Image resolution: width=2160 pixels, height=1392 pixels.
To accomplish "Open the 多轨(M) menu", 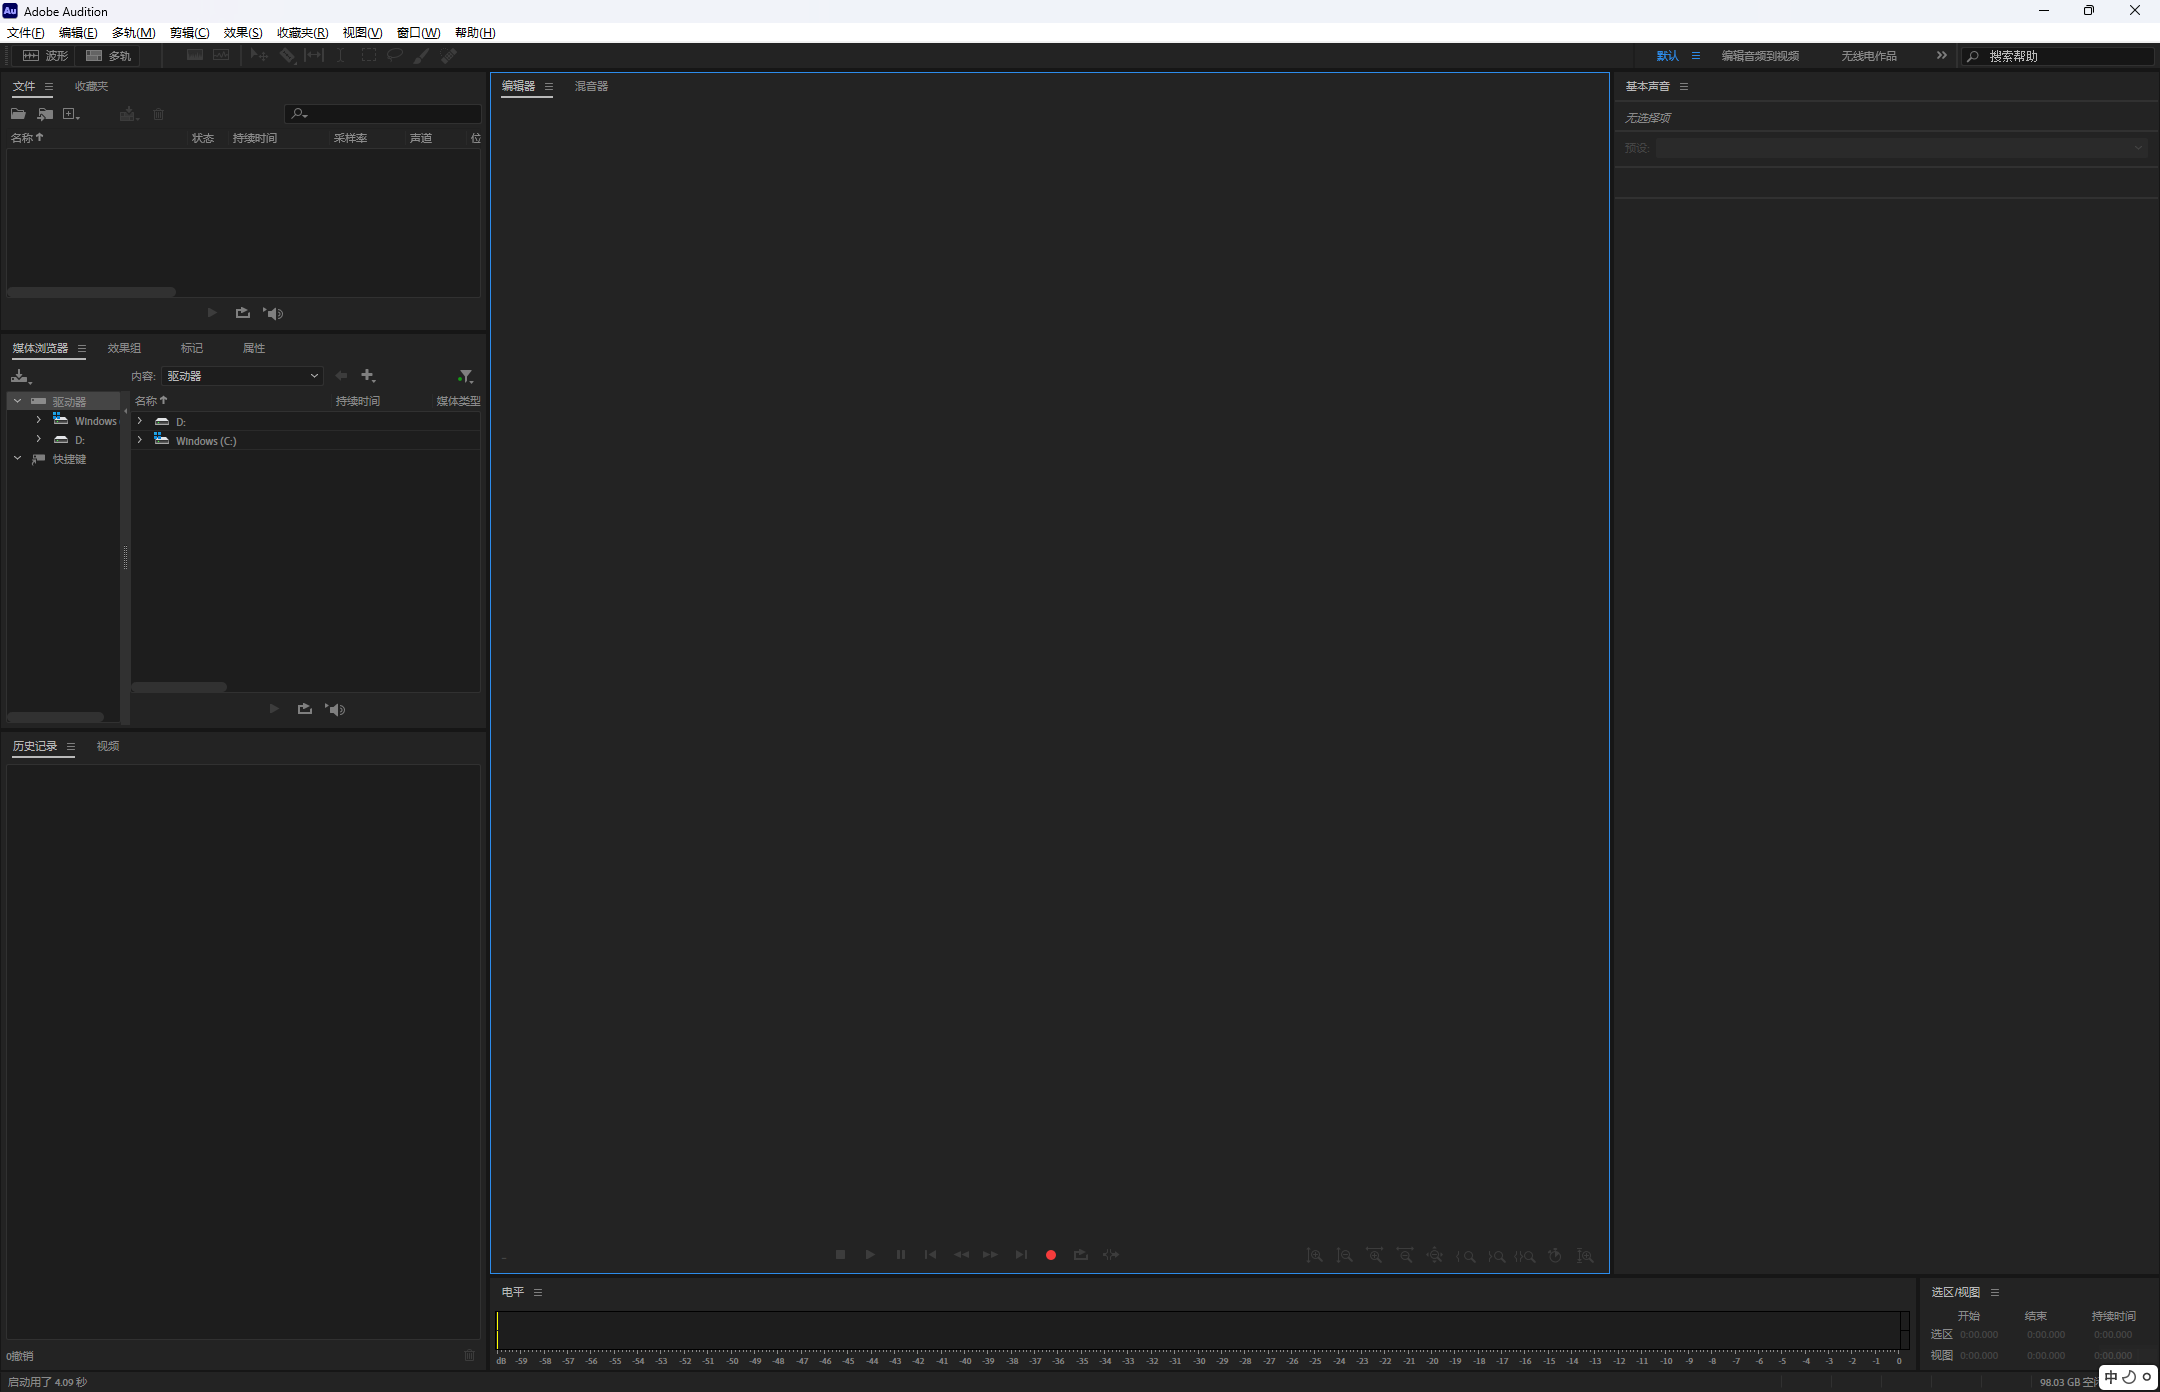I will 133,33.
